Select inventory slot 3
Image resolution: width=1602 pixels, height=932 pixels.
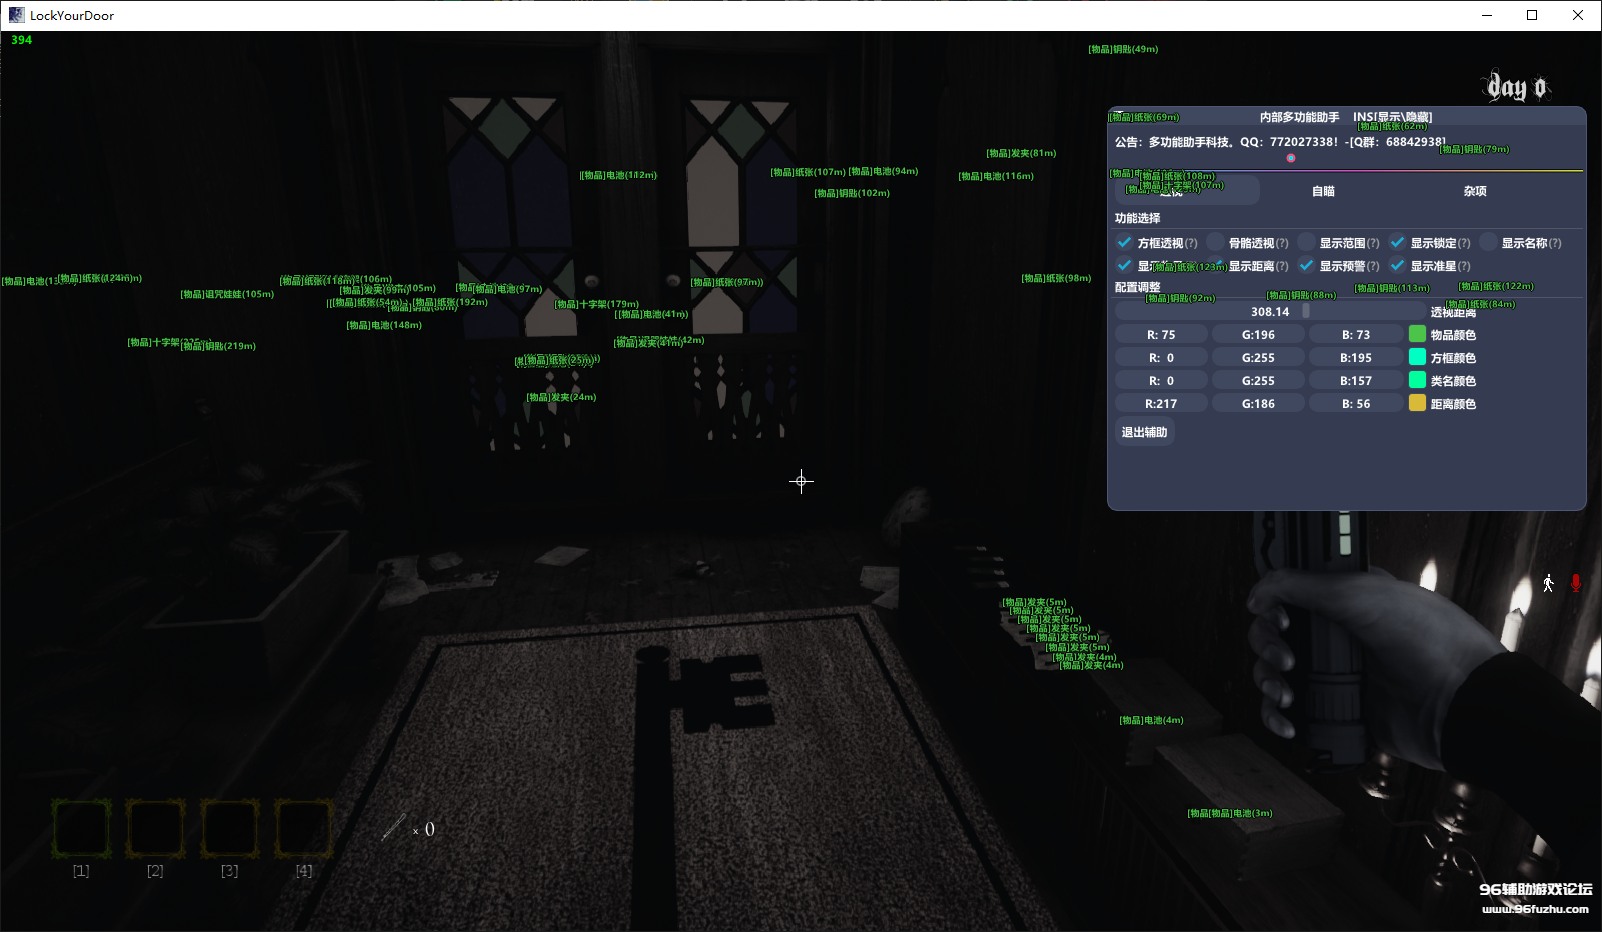click(x=230, y=828)
